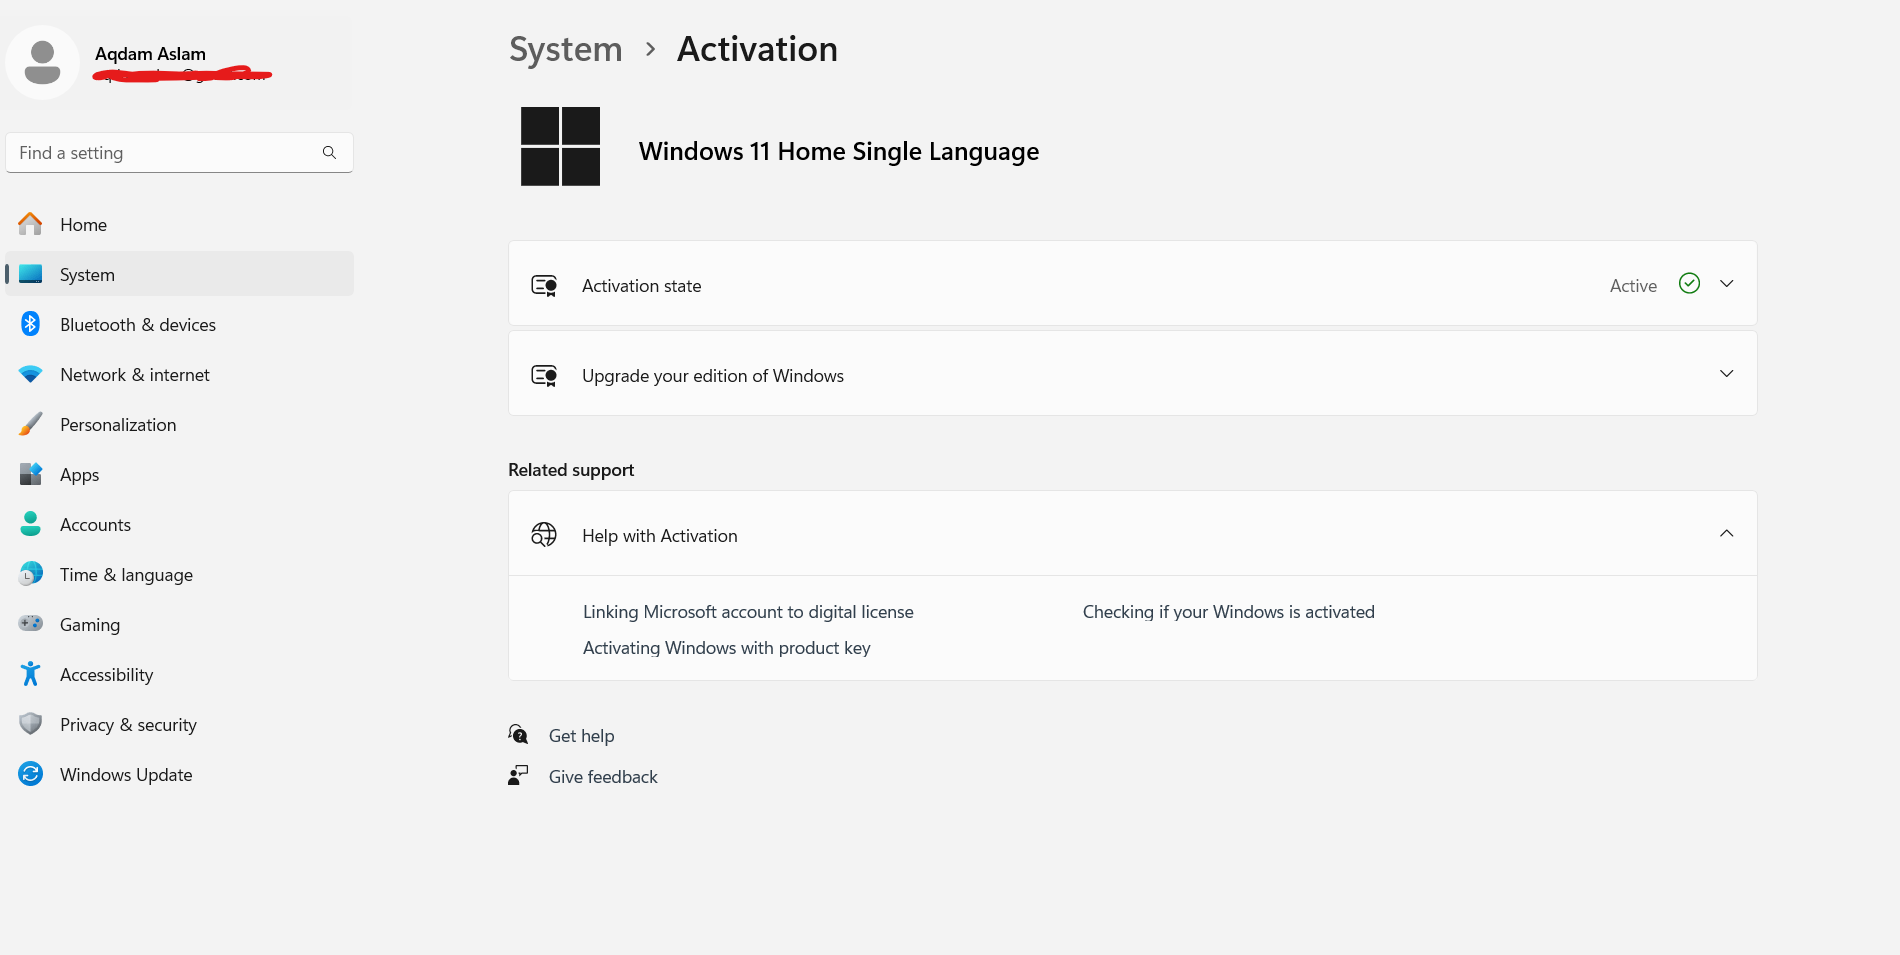Click the Get help icon
Screen dimensions: 1900x955
[518, 734]
